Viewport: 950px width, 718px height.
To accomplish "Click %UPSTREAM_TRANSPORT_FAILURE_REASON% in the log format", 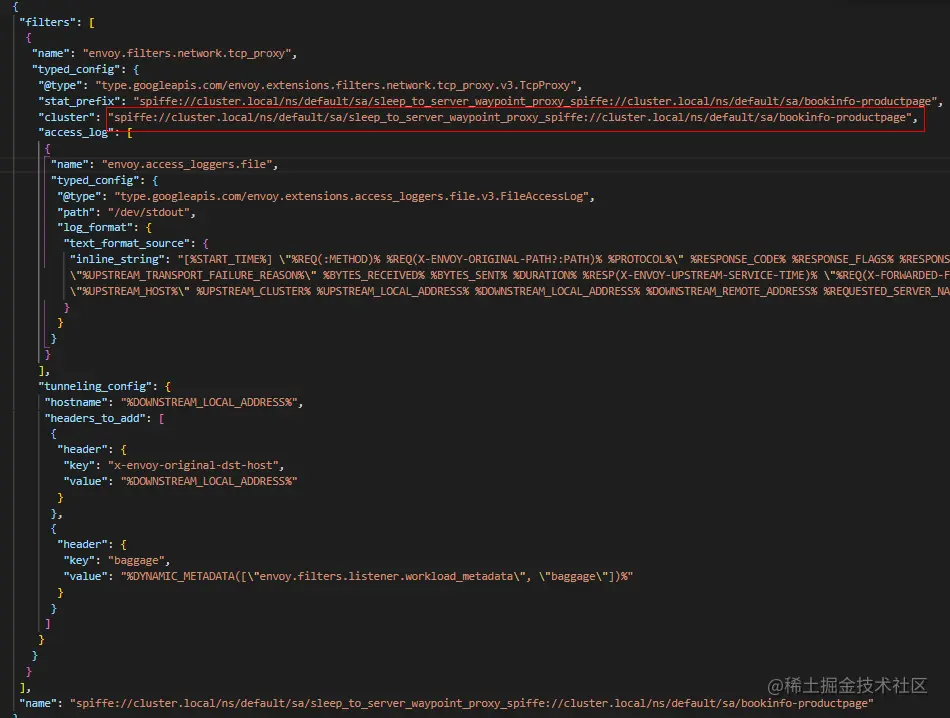I will click(x=193, y=275).
